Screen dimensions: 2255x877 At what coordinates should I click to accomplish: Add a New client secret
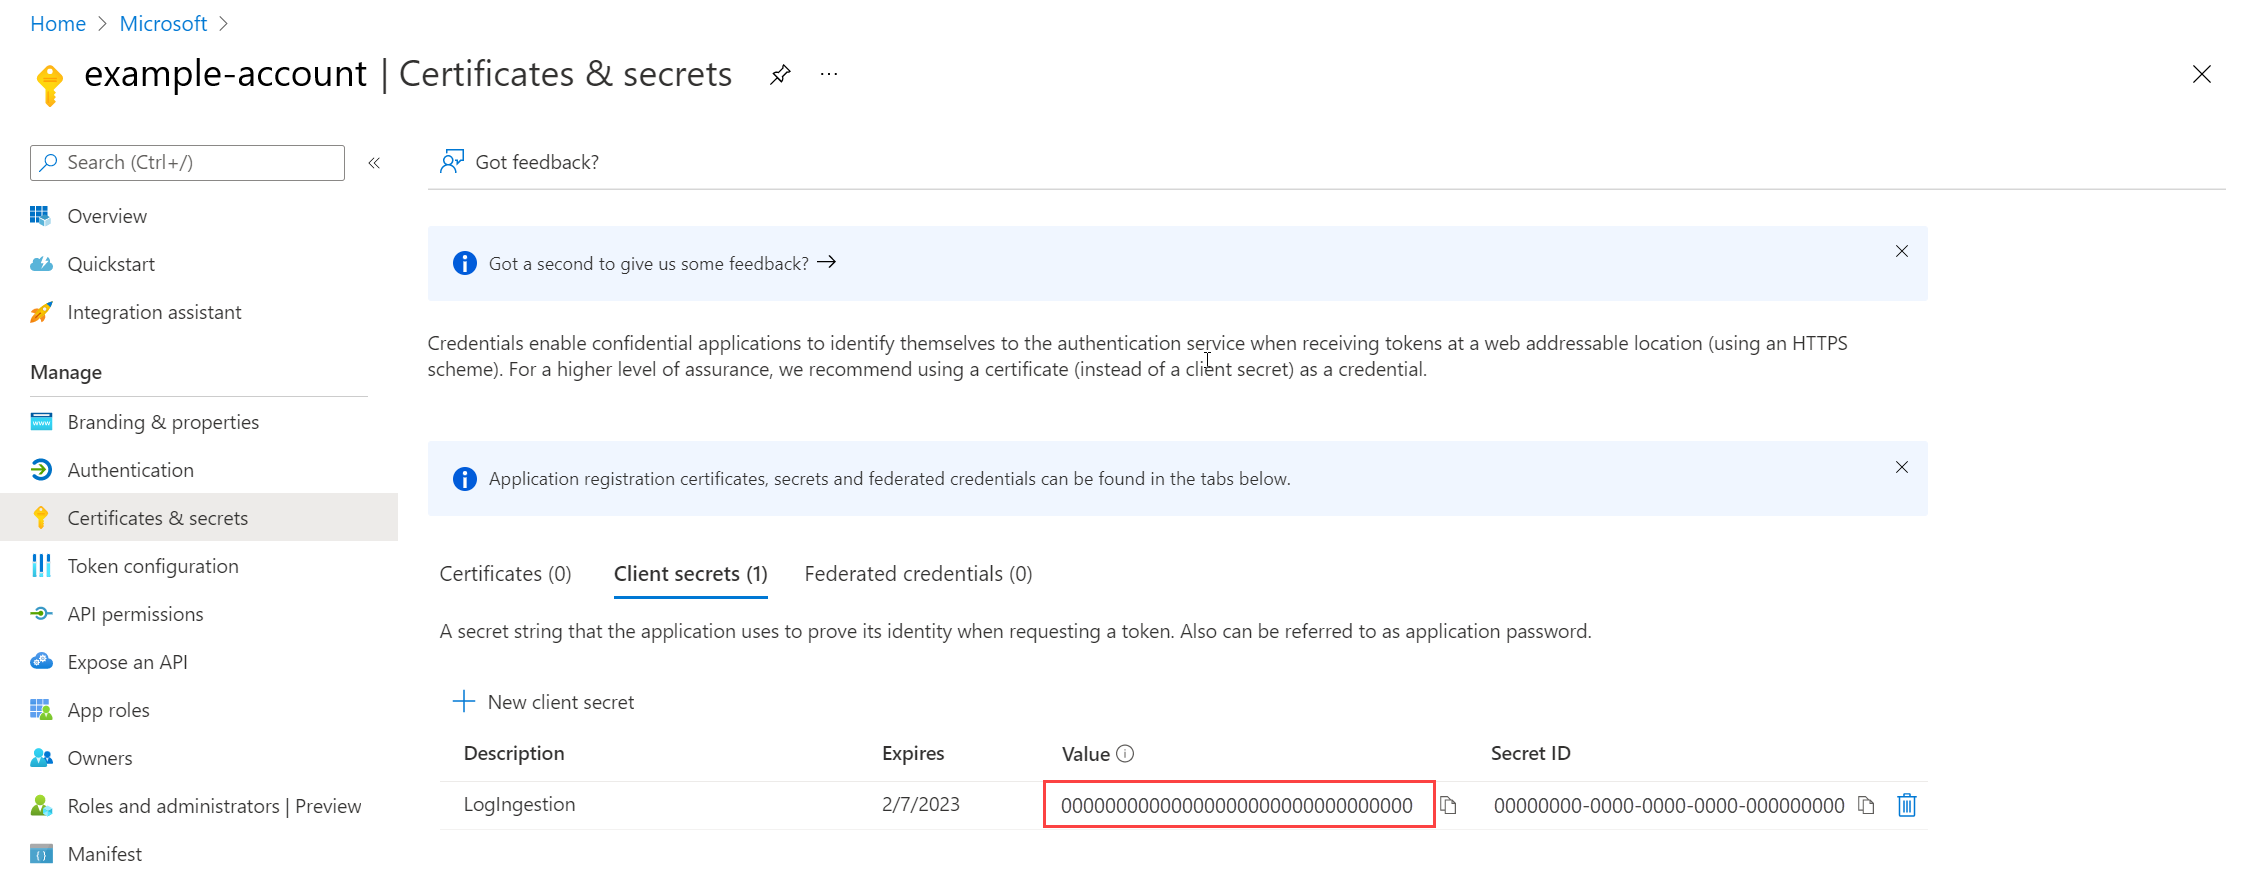[545, 702]
